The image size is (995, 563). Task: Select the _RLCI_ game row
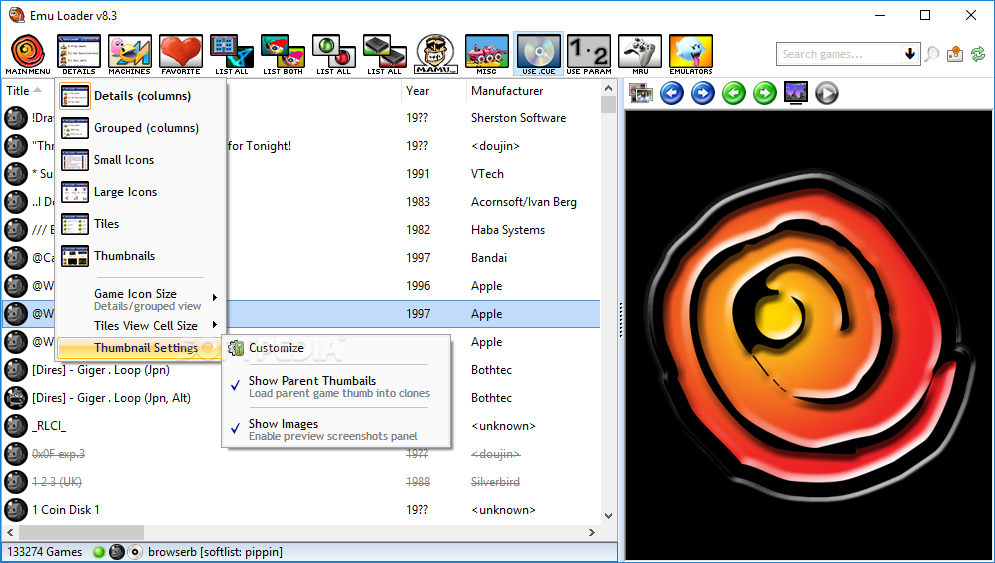pyautogui.click(x=301, y=426)
